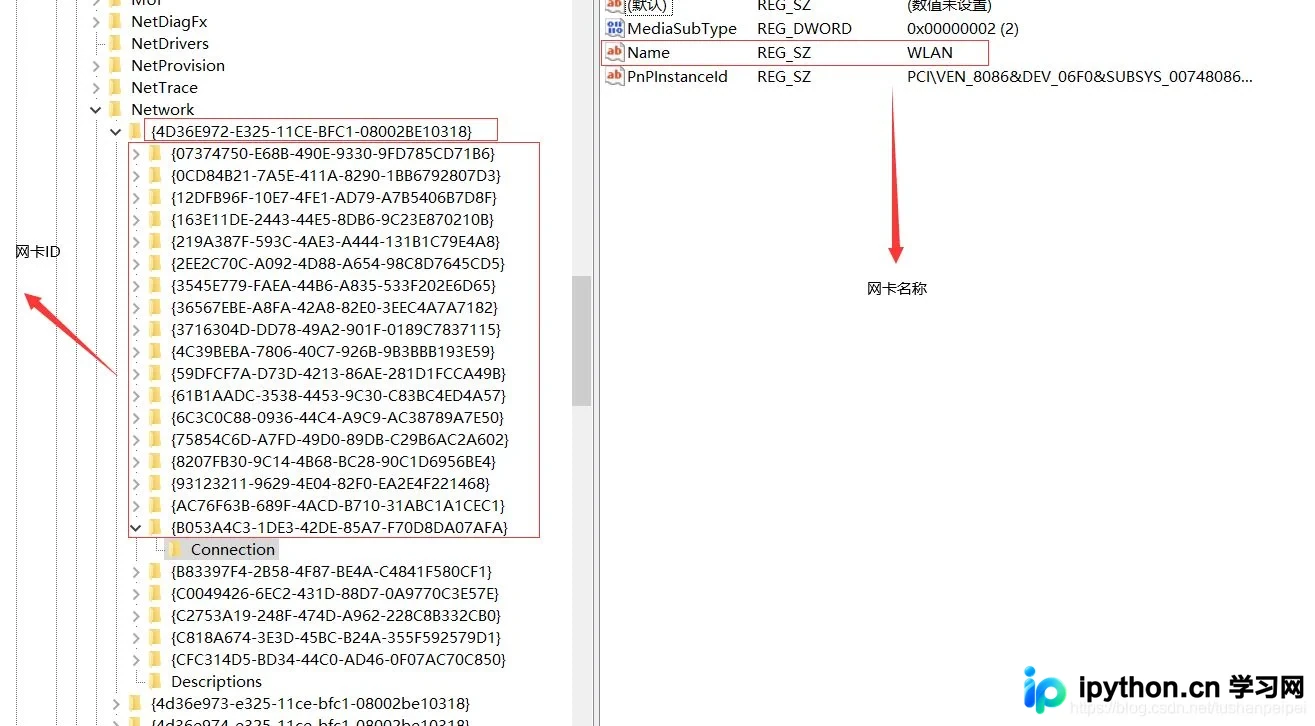Click folder icon of NetProvision key

(115, 65)
